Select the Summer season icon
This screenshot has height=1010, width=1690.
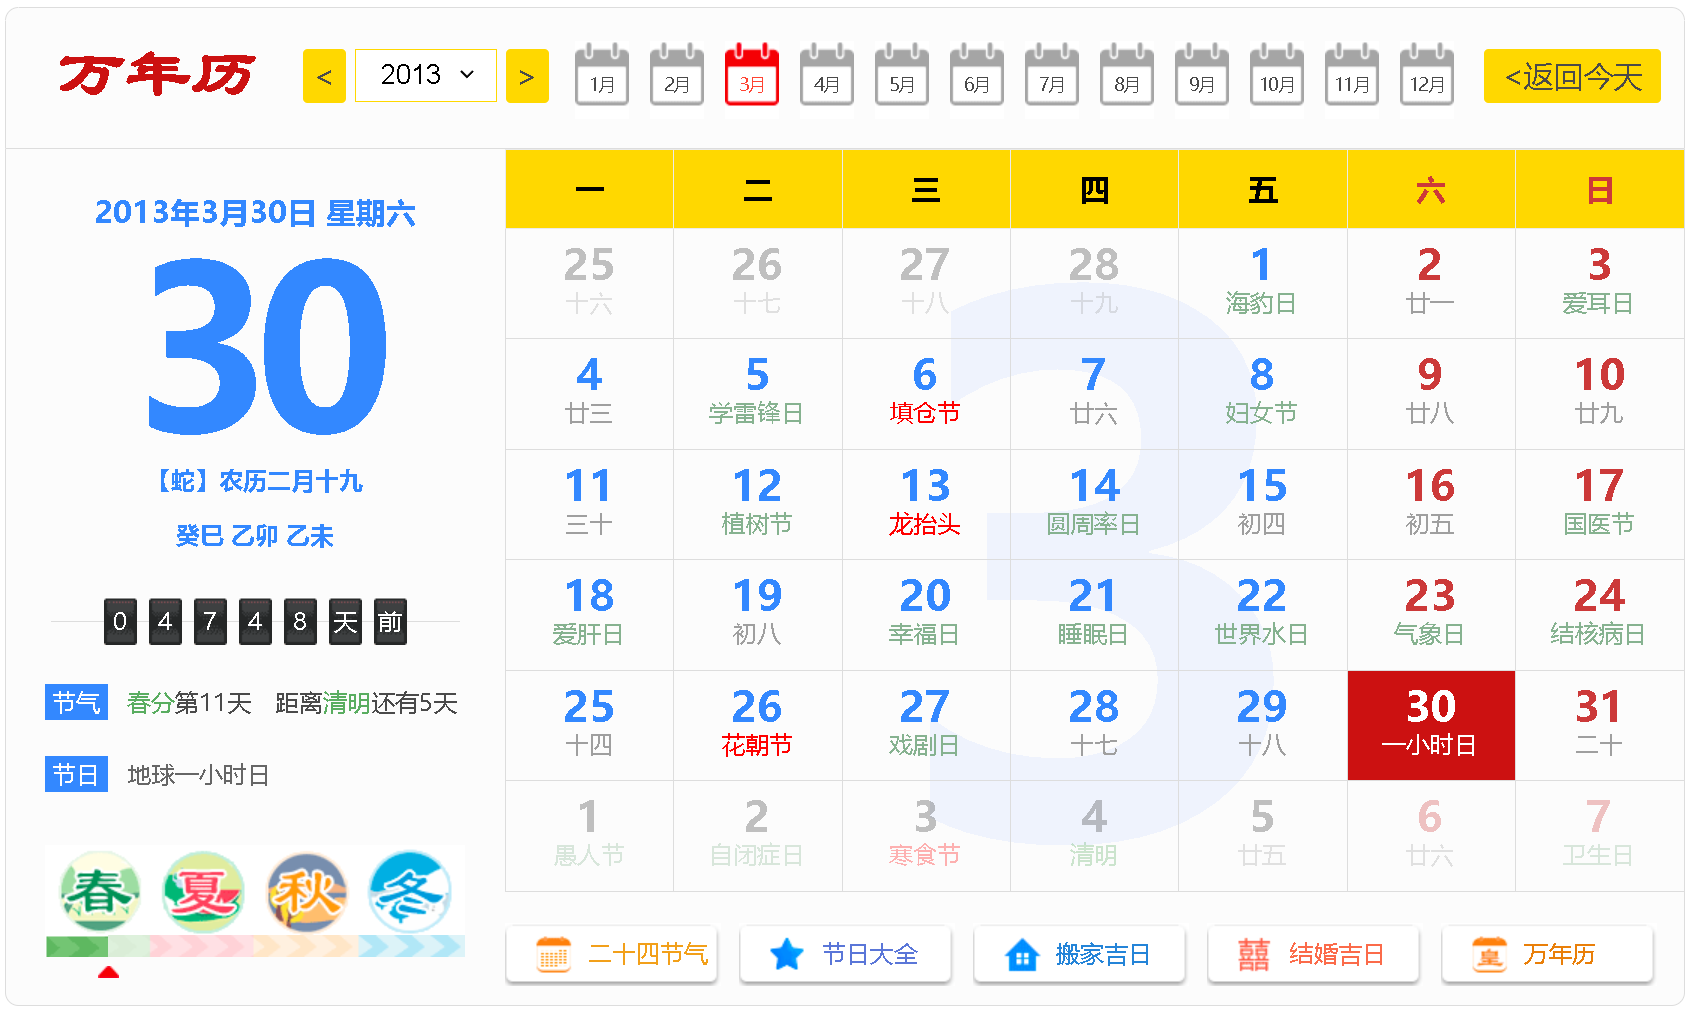(203, 891)
